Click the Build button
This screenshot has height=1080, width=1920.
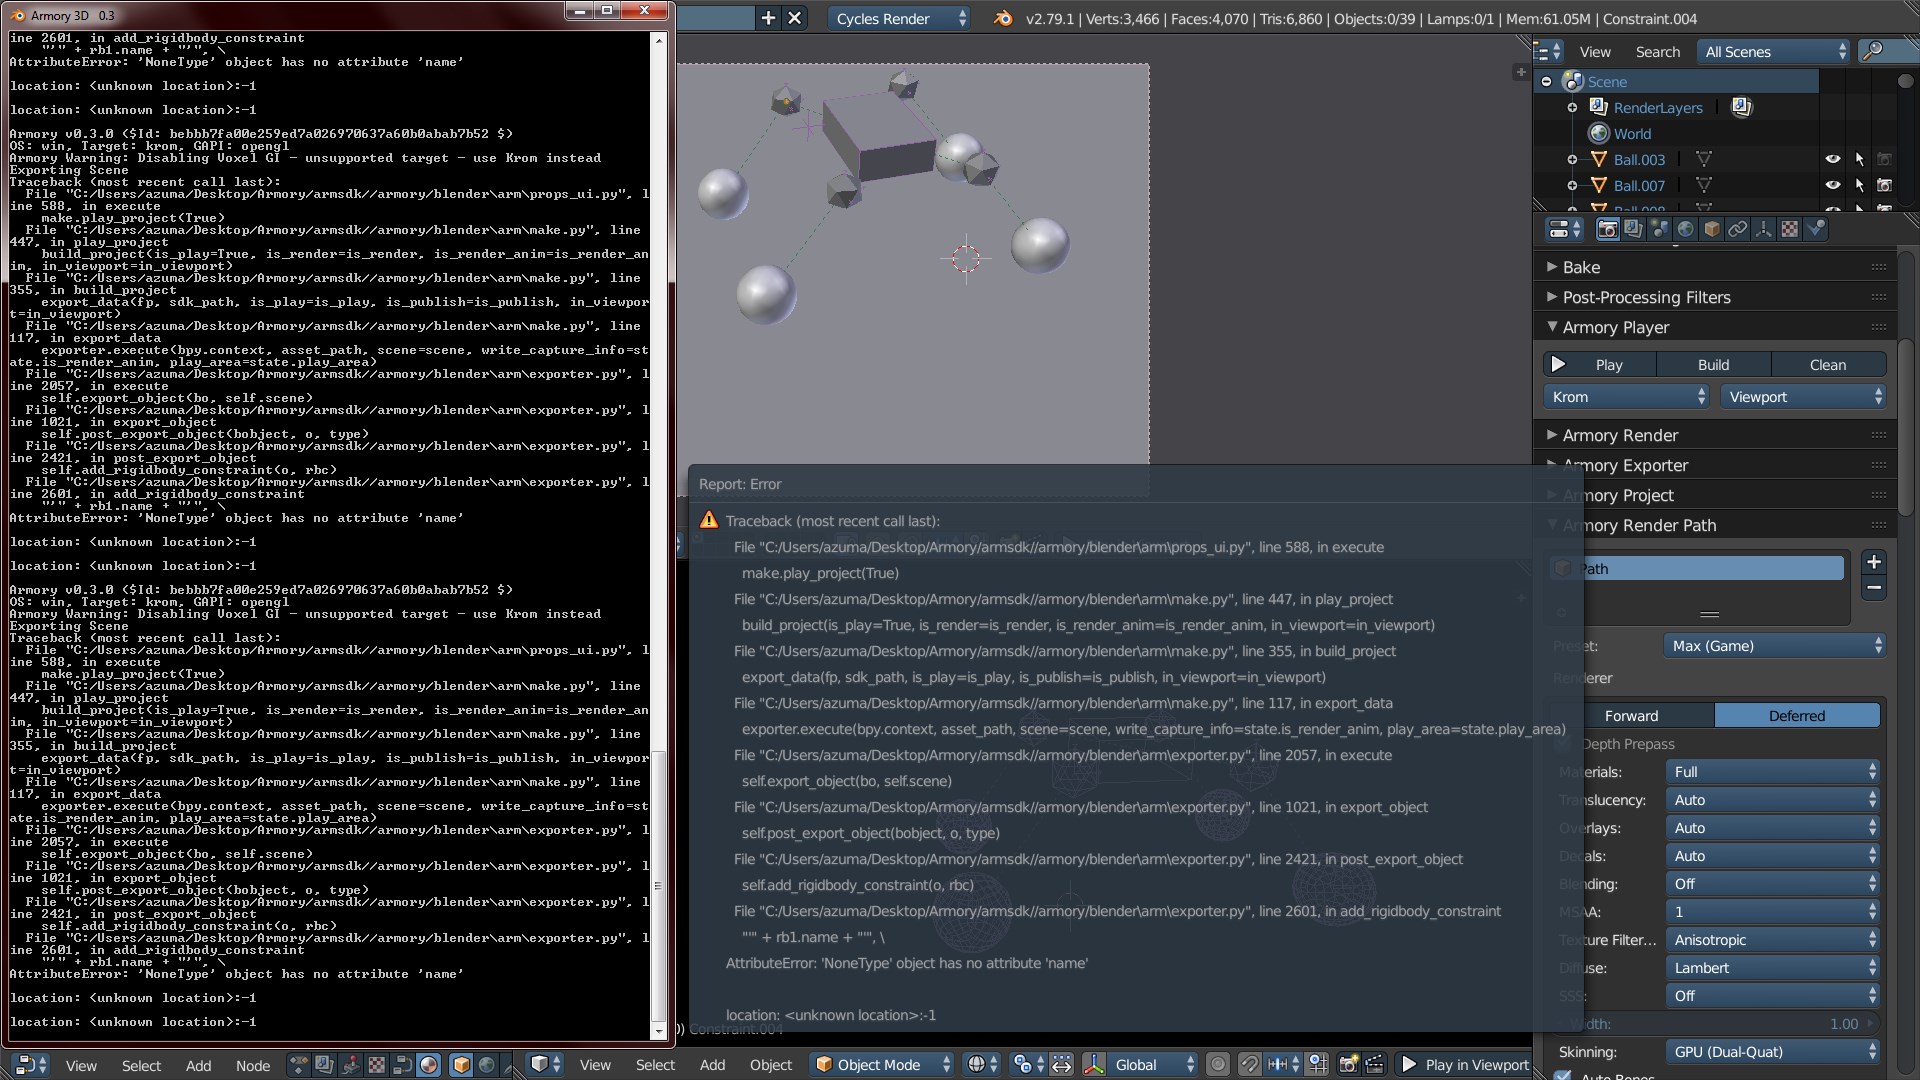tap(1713, 364)
